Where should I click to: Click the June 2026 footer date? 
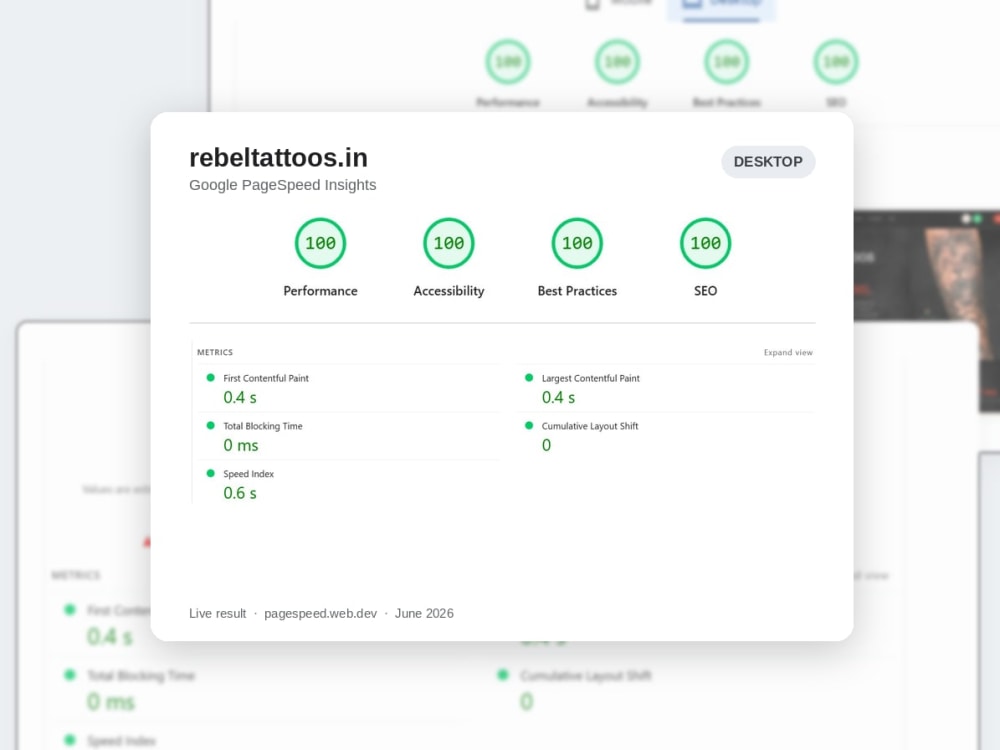pyautogui.click(x=424, y=614)
